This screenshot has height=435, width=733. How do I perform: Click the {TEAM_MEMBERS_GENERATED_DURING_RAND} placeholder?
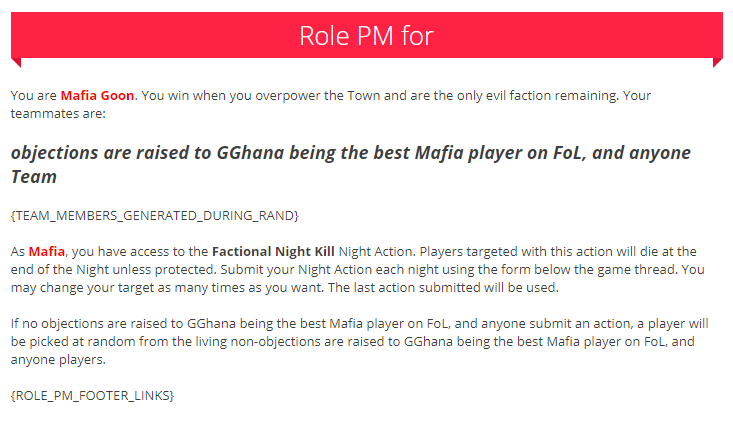pos(155,215)
